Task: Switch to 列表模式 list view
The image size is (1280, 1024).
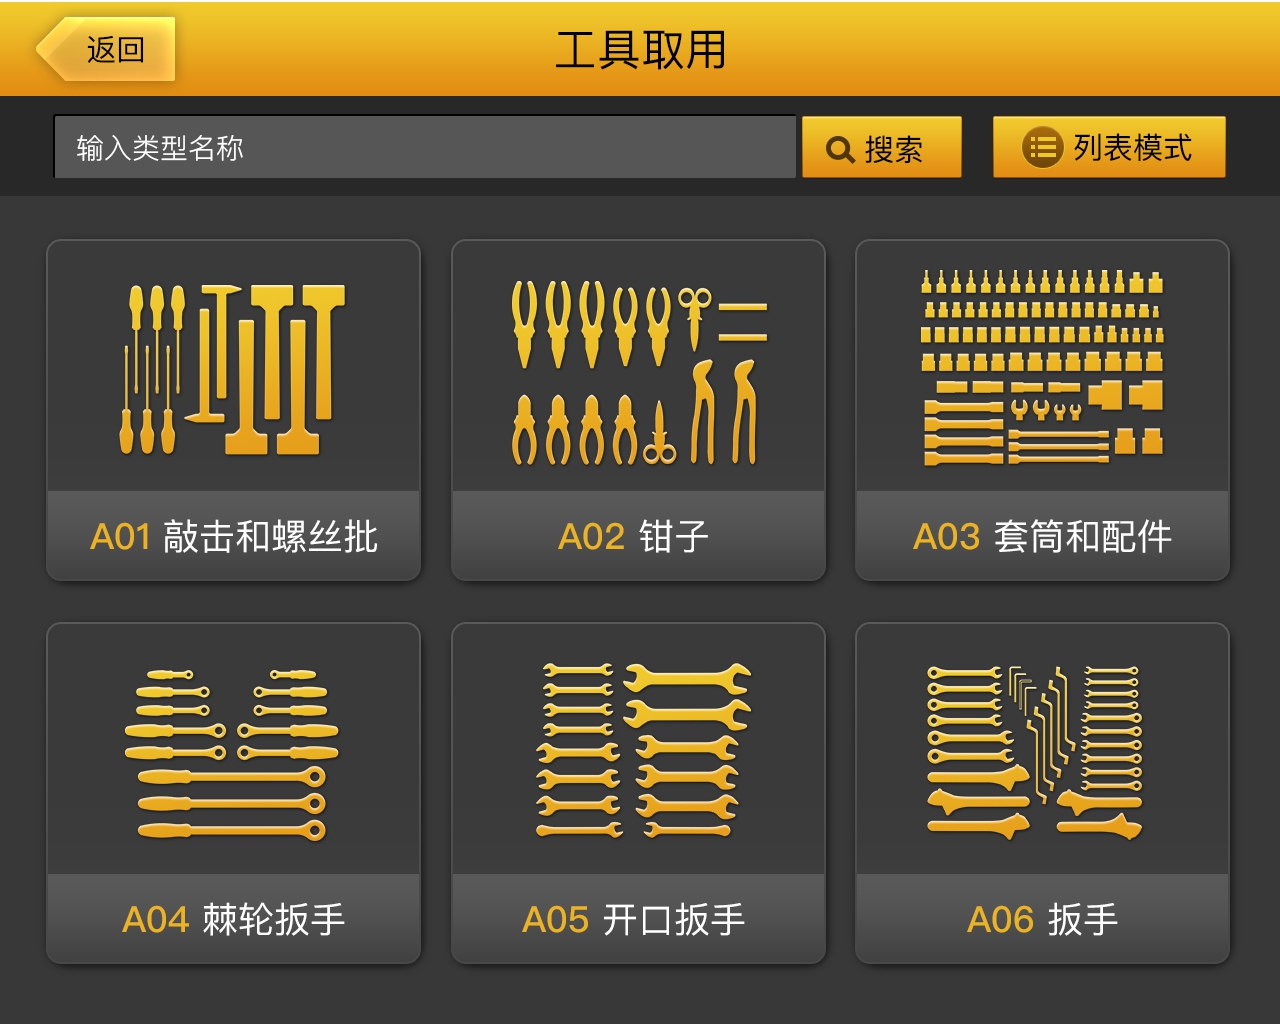Action: click(x=1109, y=147)
